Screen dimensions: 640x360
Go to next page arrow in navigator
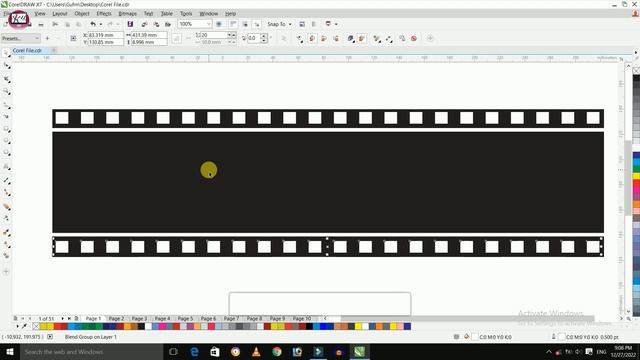[x=62, y=318]
